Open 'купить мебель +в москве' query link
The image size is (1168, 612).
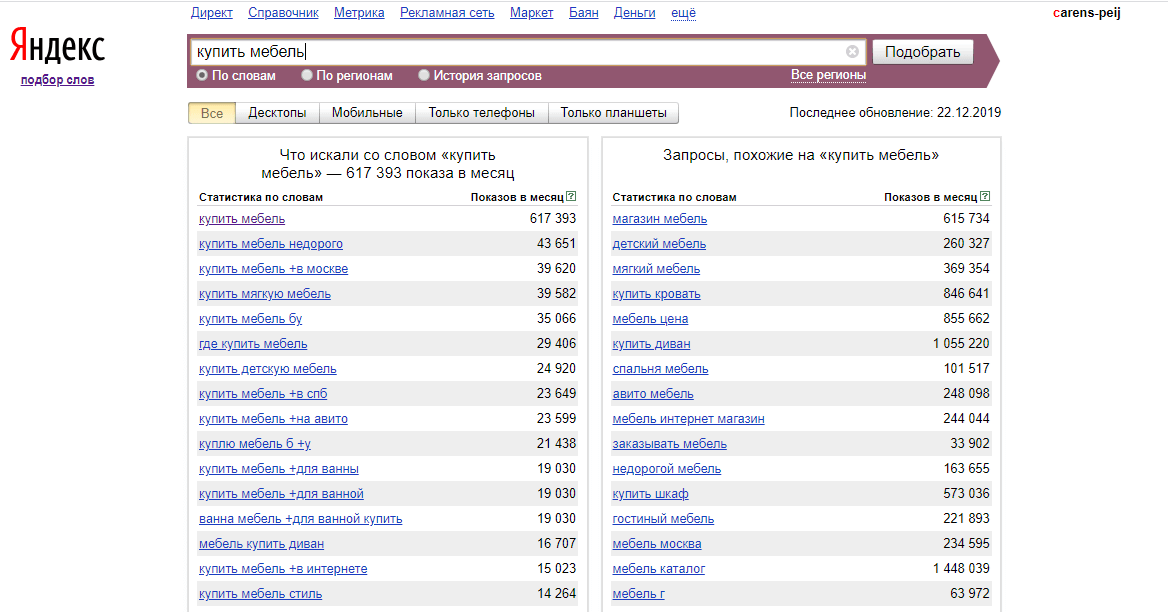click(x=273, y=269)
